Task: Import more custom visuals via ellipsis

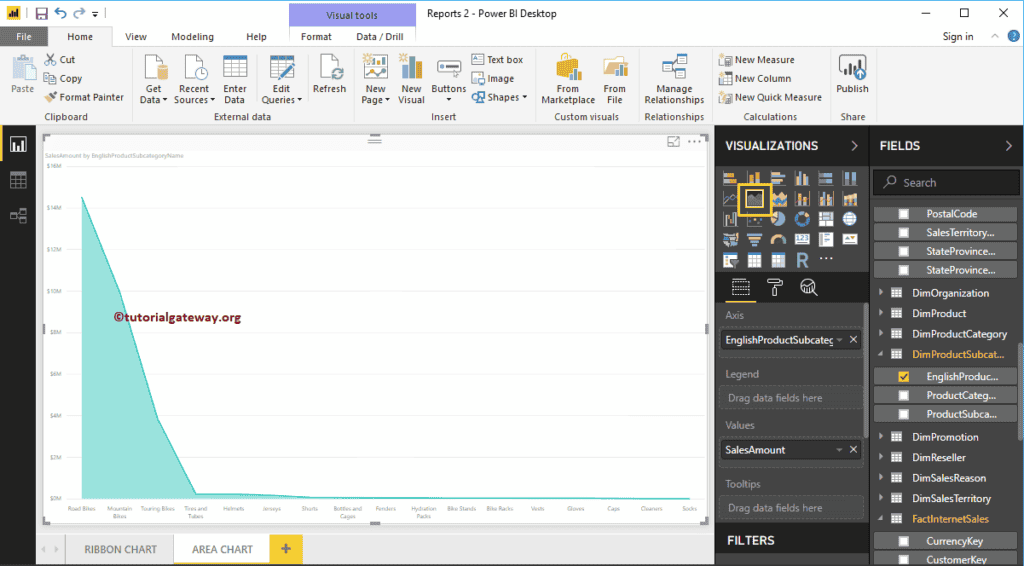Action: (x=826, y=259)
